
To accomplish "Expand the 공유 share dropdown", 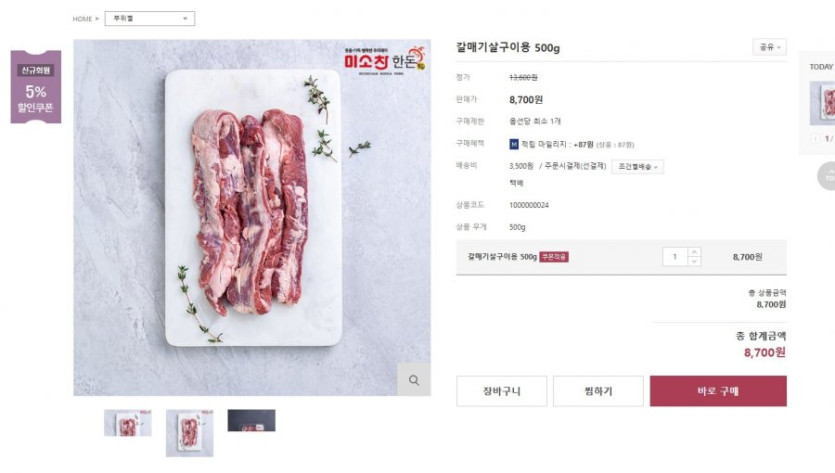I will [768, 47].
